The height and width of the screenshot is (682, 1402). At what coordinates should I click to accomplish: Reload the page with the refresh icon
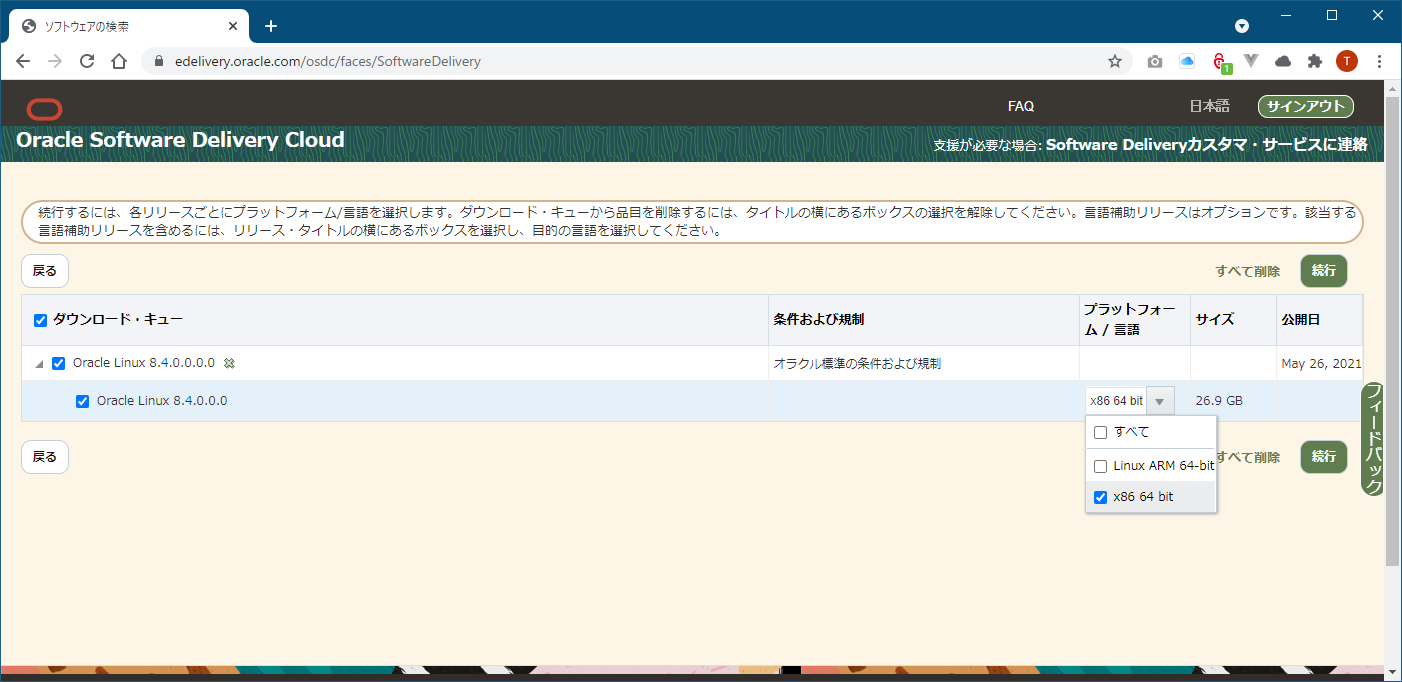[86, 61]
